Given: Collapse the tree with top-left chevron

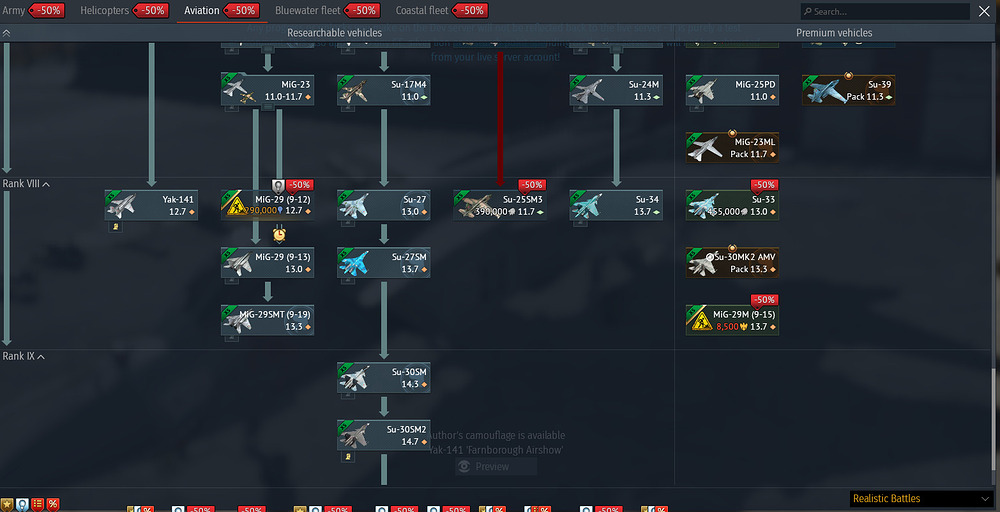Looking at the screenshot, I should click(7, 33).
